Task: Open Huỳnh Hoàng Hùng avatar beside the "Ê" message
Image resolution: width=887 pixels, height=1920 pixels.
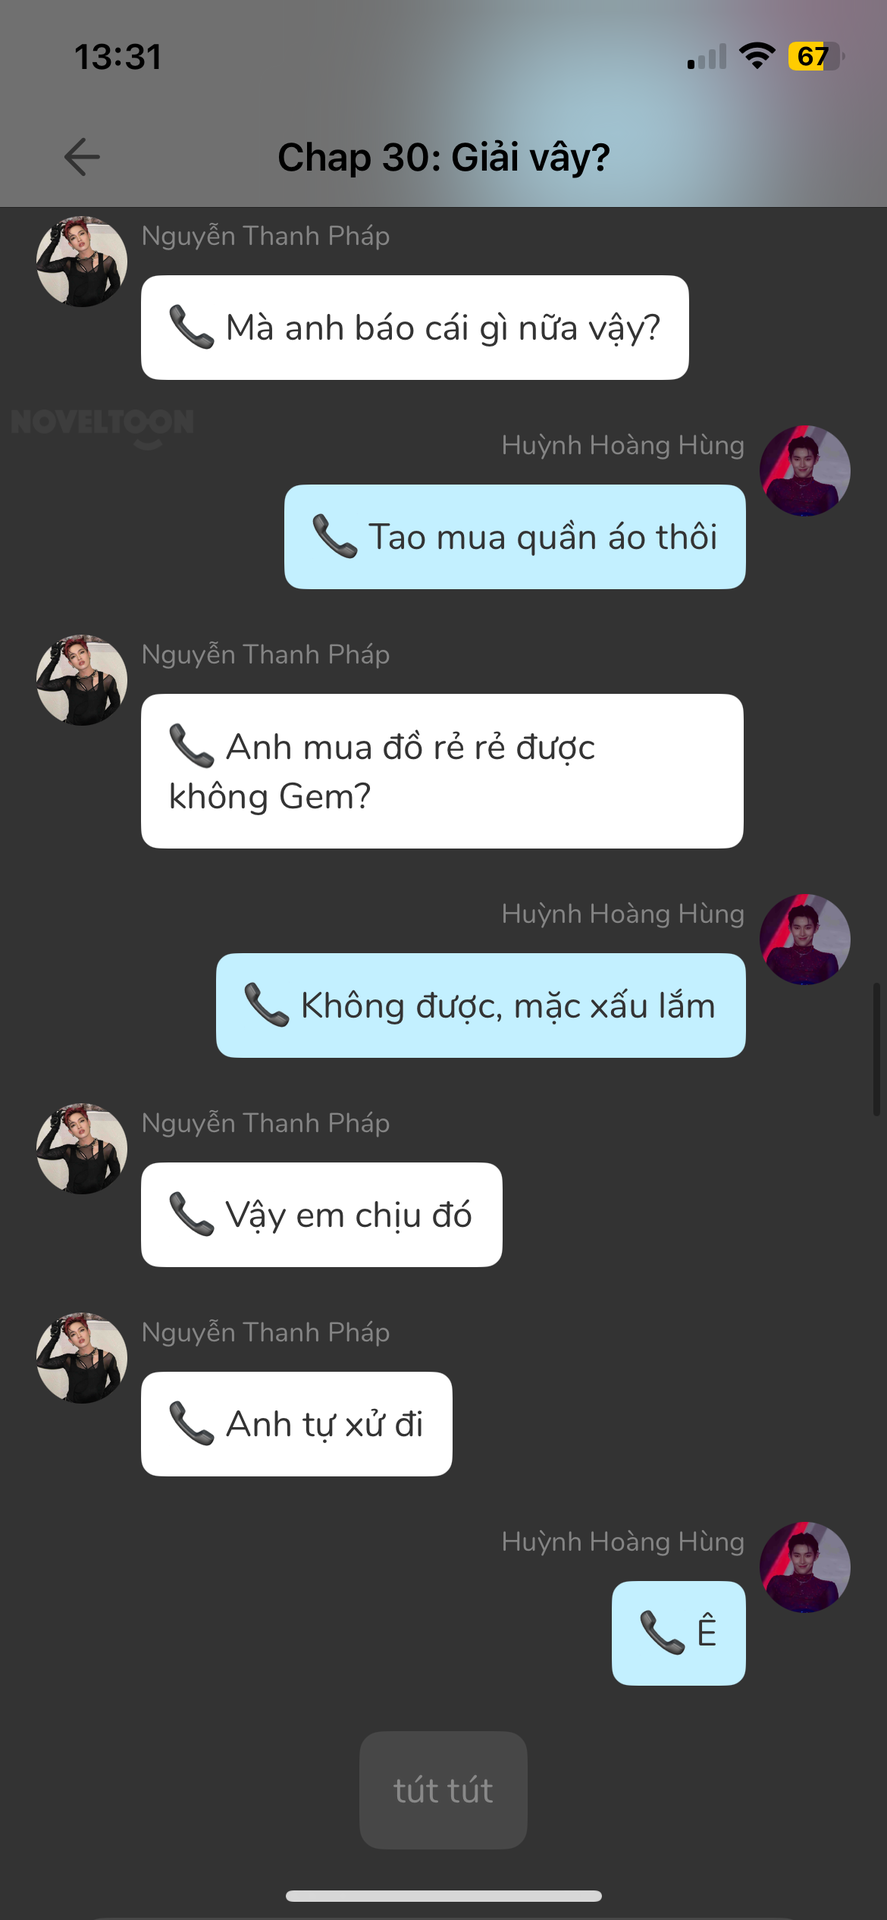Action: point(805,1567)
